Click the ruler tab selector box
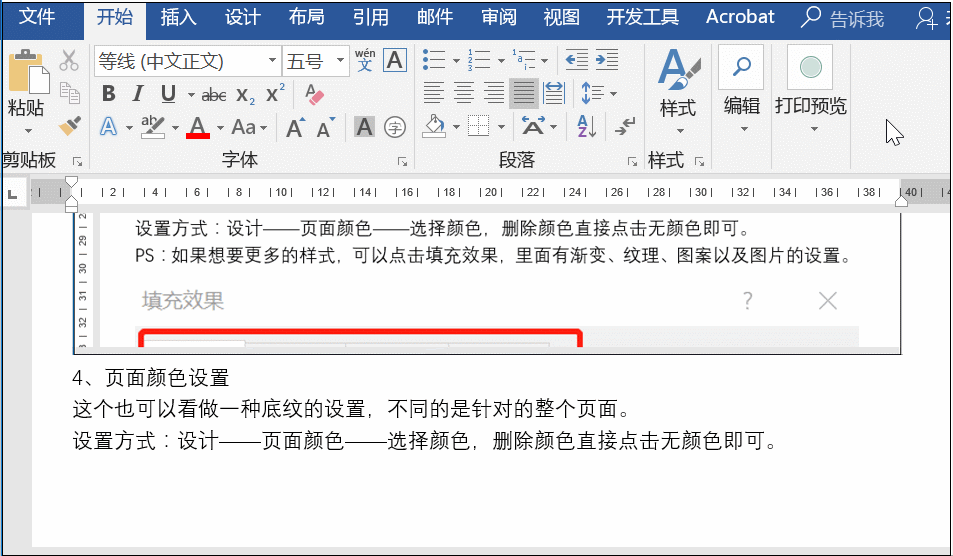The height and width of the screenshot is (556, 953). click(x=12, y=194)
